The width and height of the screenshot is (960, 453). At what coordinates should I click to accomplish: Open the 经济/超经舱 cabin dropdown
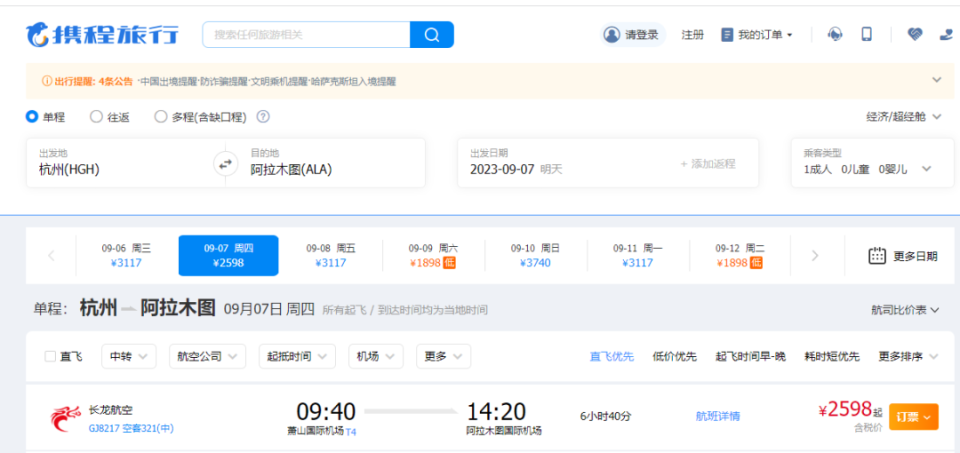(x=904, y=117)
